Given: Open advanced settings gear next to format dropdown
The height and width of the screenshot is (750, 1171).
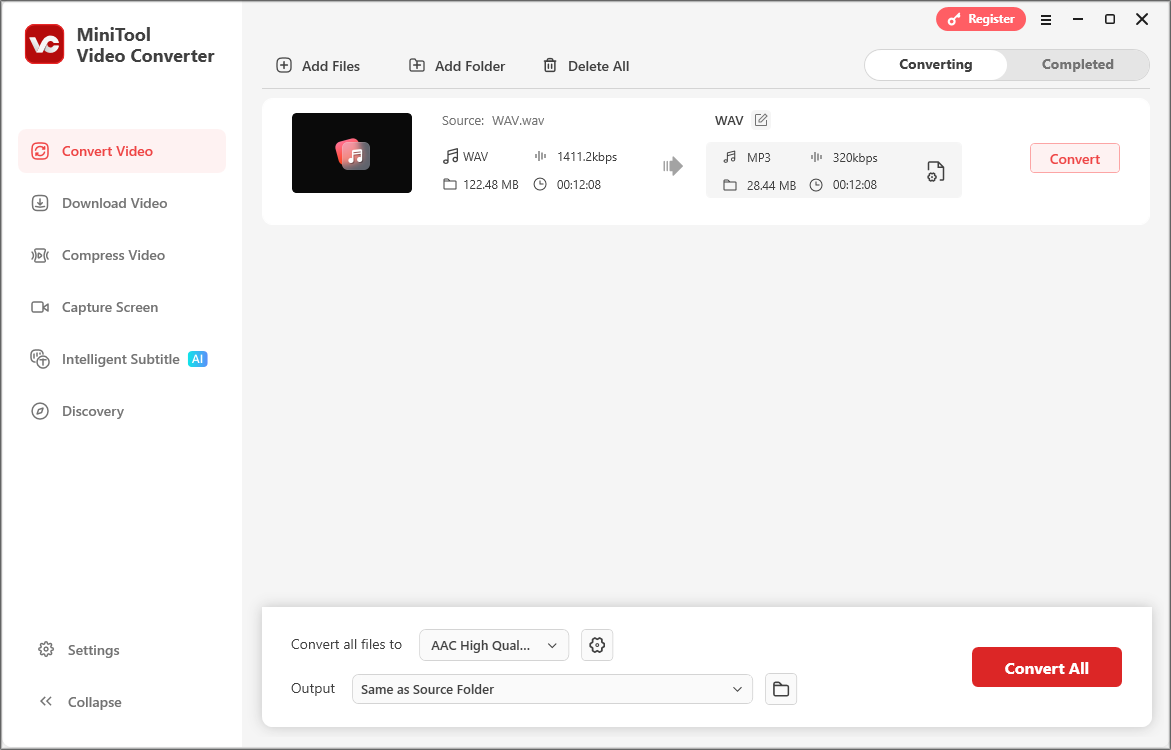Looking at the screenshot, I should click(x=597, y=645).
